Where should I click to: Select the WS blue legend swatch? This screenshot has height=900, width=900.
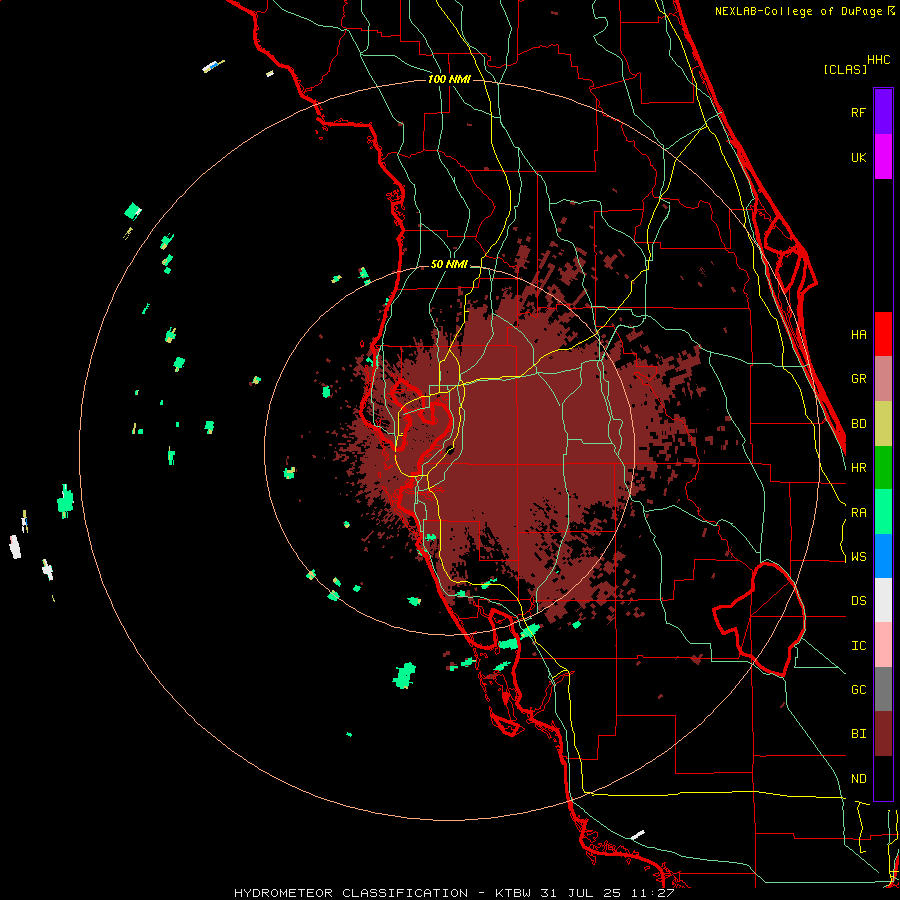click(883, 556)
